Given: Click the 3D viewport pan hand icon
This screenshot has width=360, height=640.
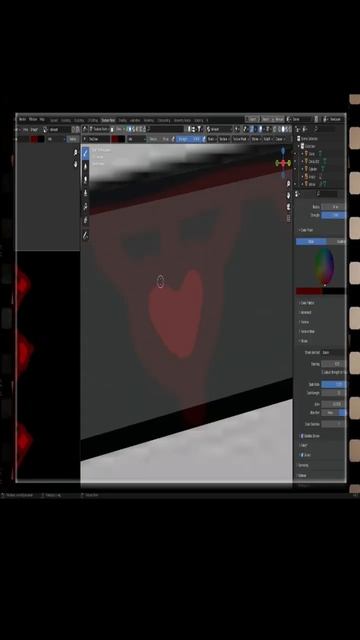Looking at the screenshot, I should 289,196.
